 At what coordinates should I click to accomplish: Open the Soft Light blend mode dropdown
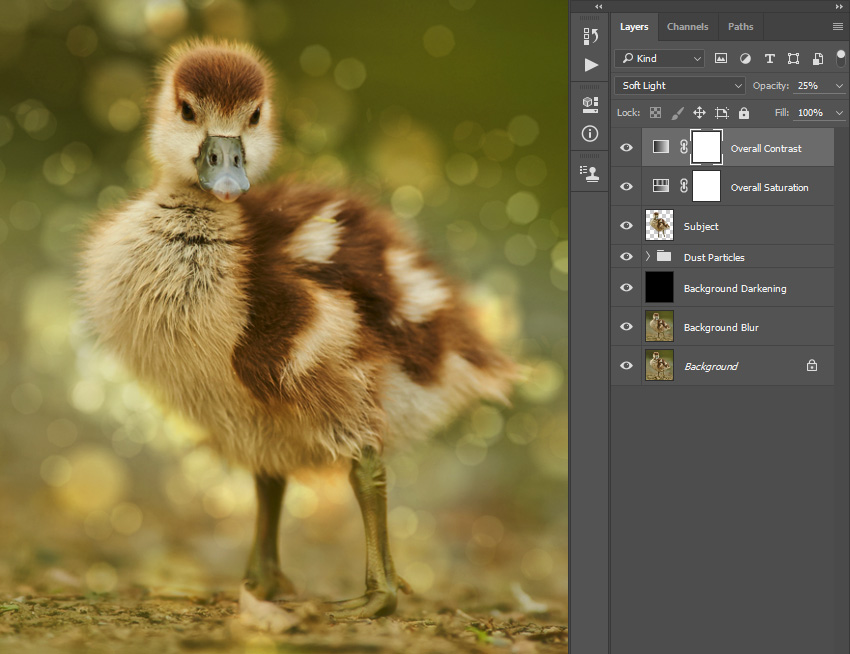680,86
